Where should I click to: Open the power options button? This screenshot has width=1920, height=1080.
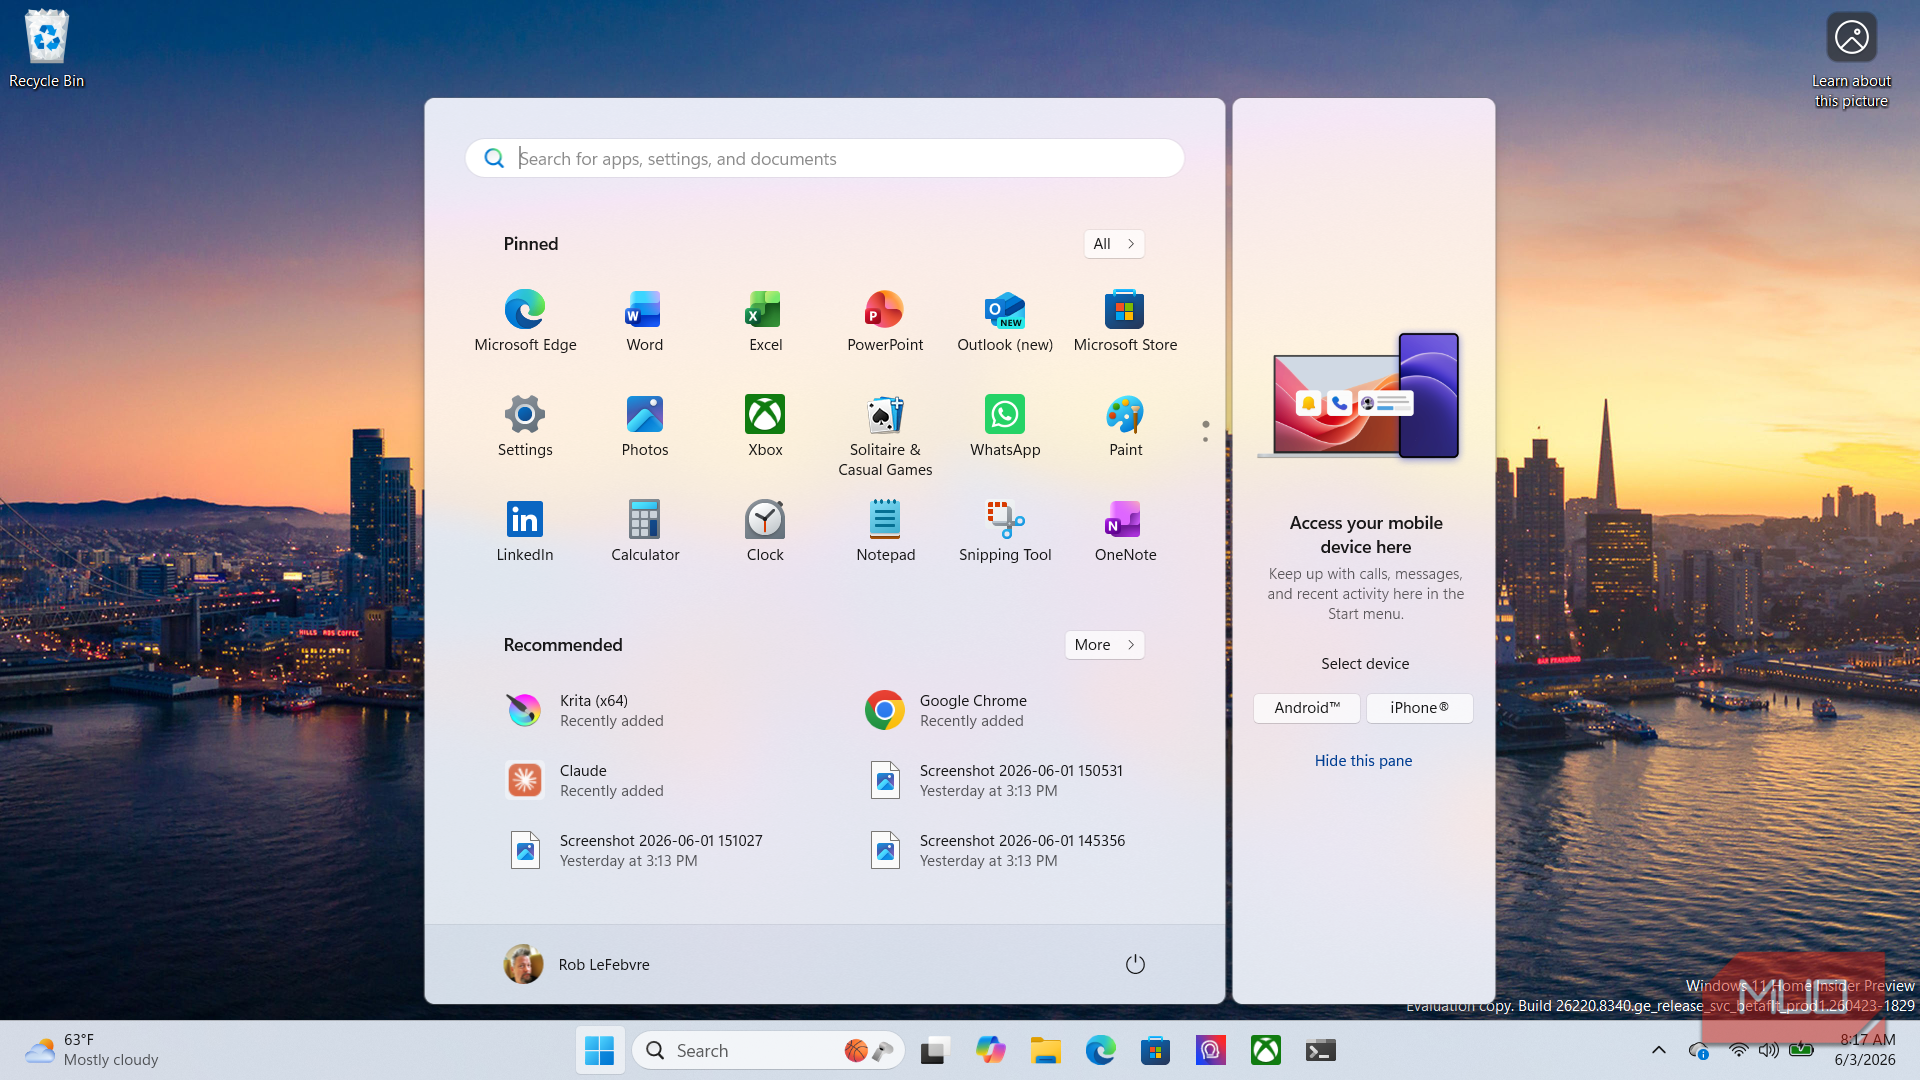pyautogui.click(x=1135, y=964)
